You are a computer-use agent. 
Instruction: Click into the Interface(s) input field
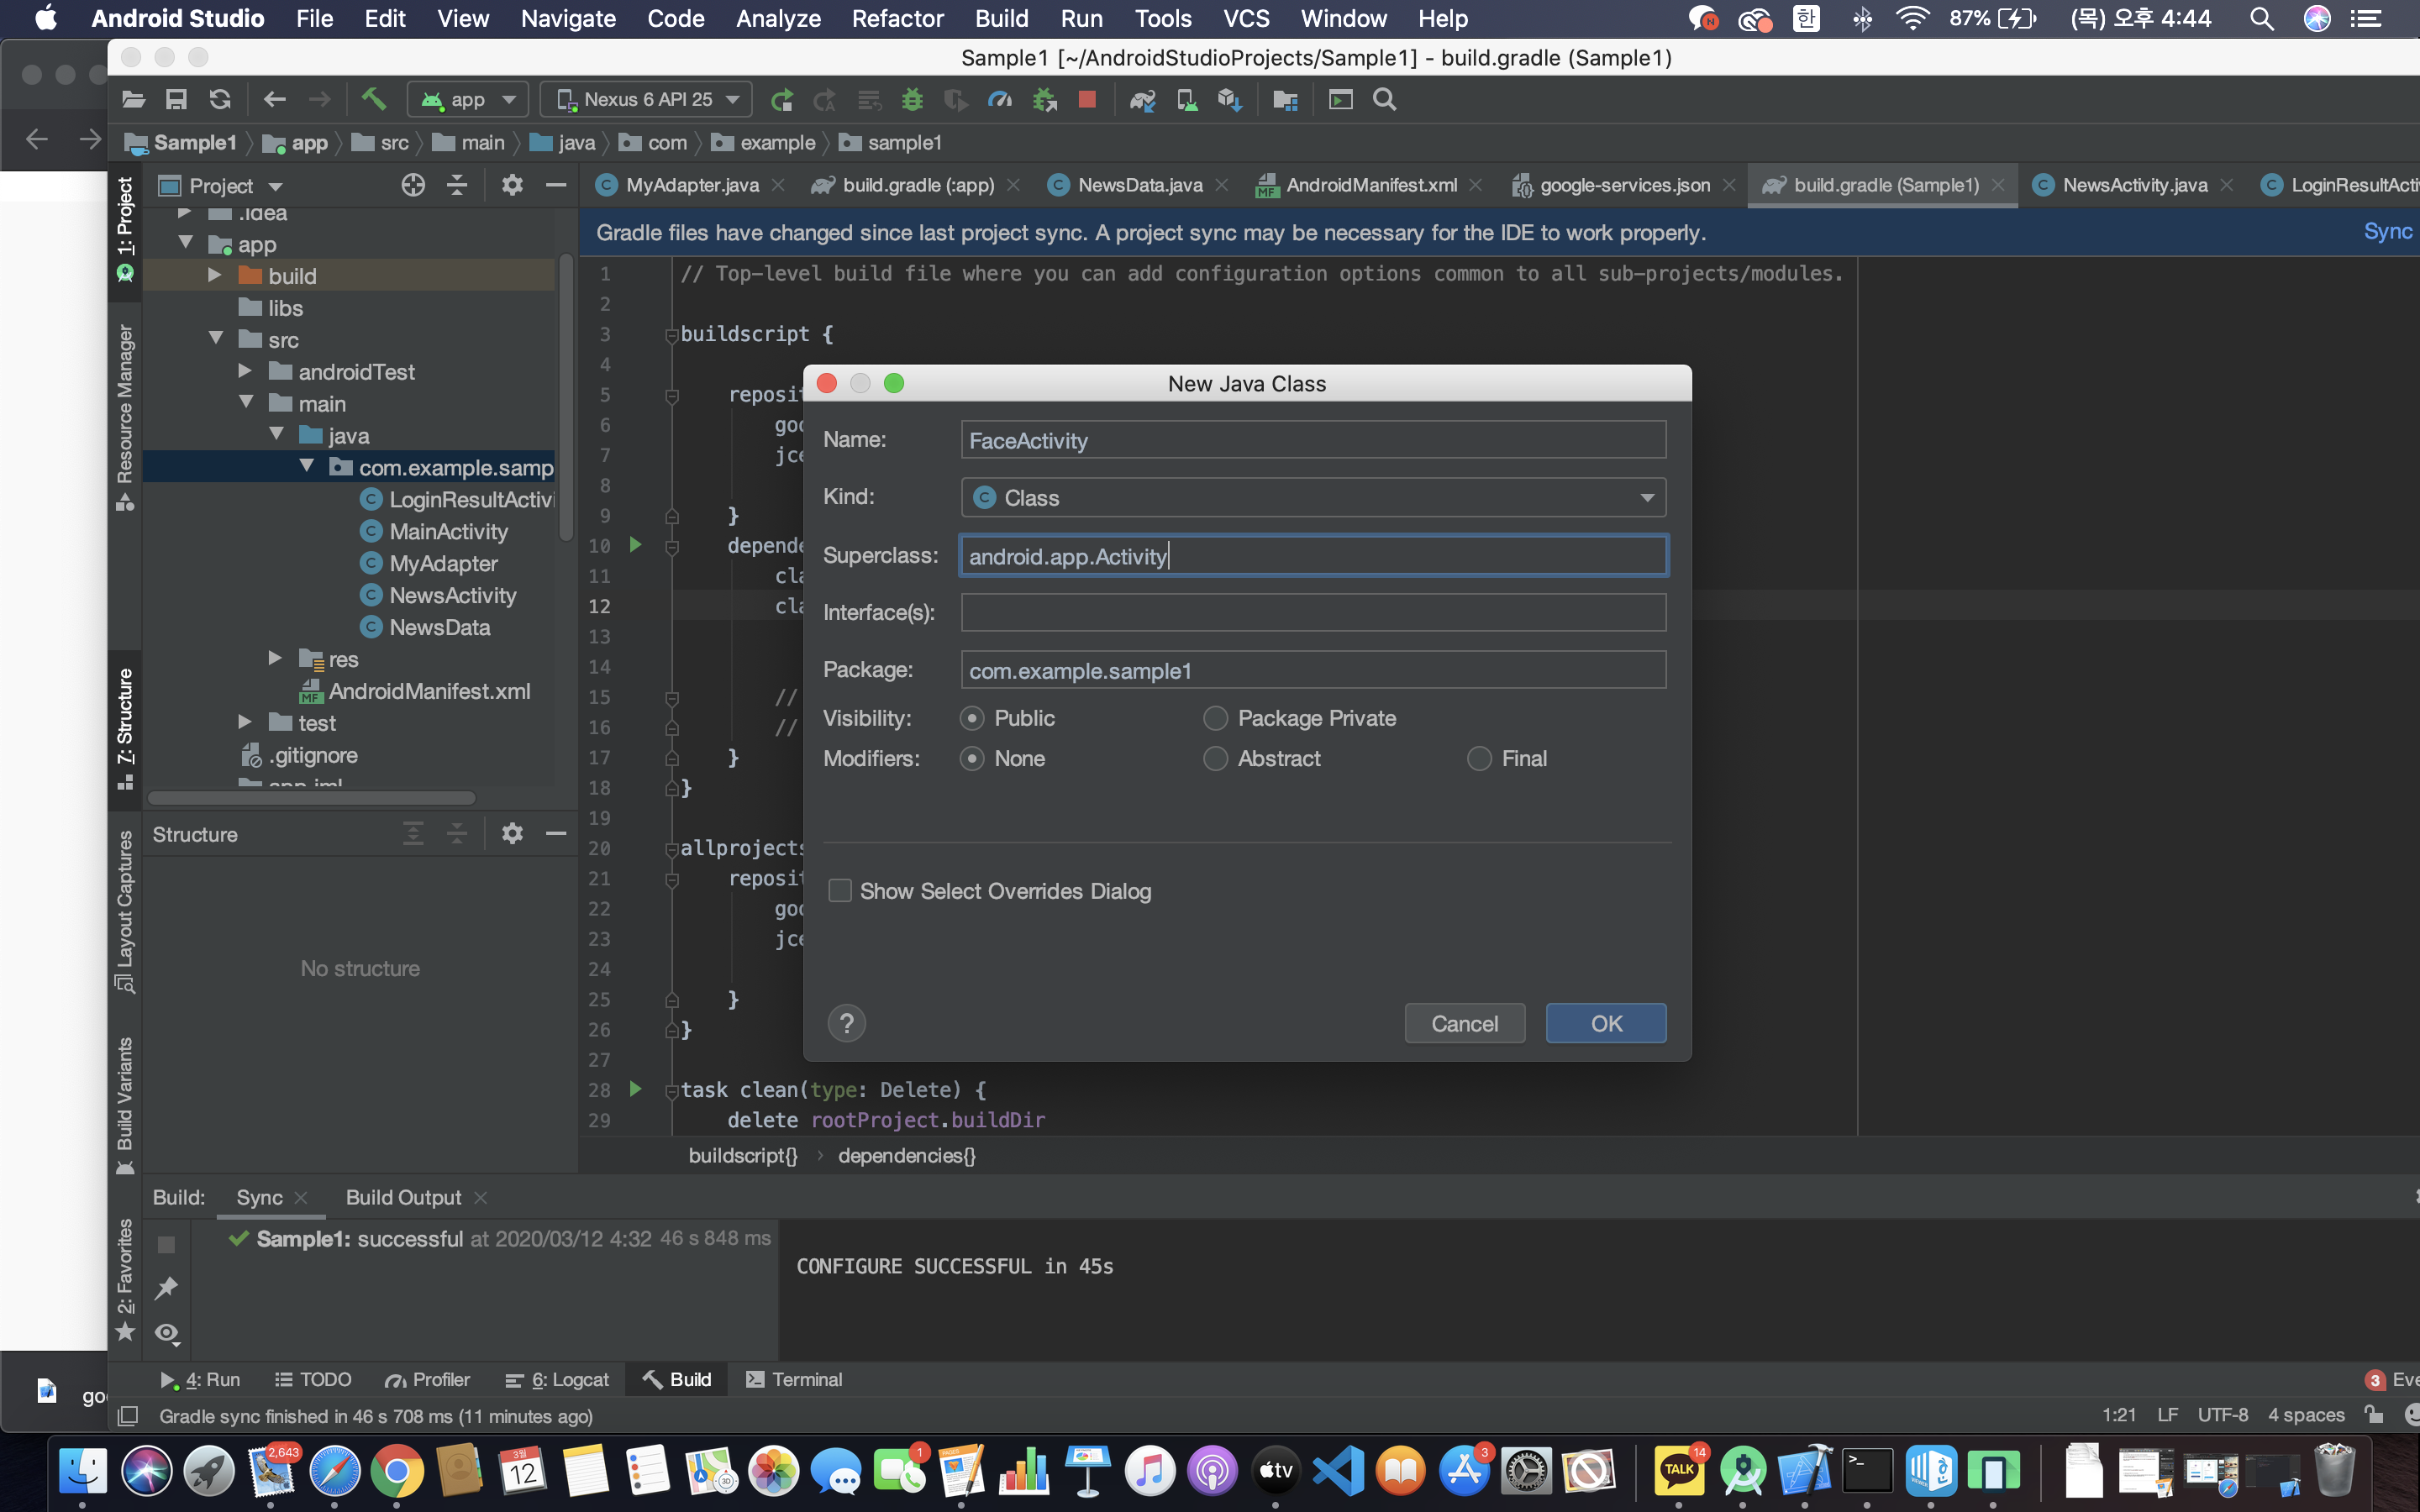[x=1312, y=612]
